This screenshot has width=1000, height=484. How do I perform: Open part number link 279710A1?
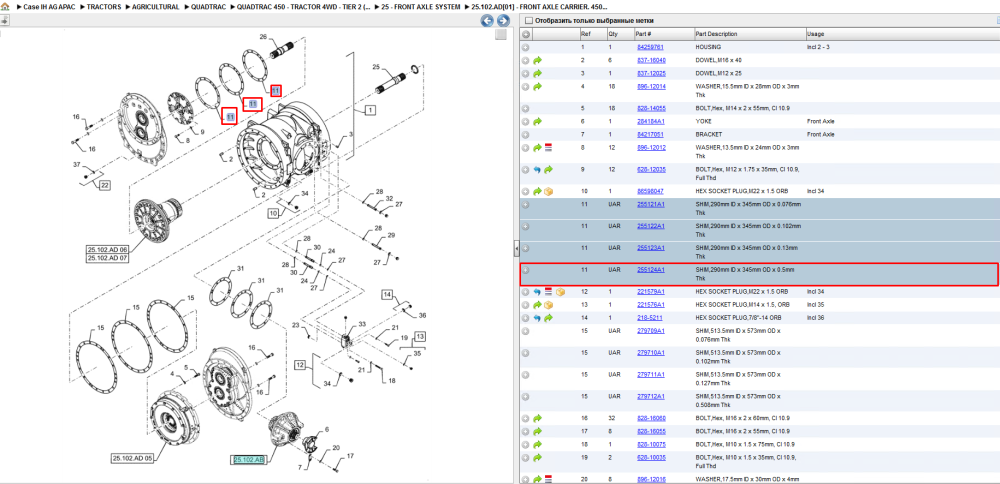click(x=651, y=353)
